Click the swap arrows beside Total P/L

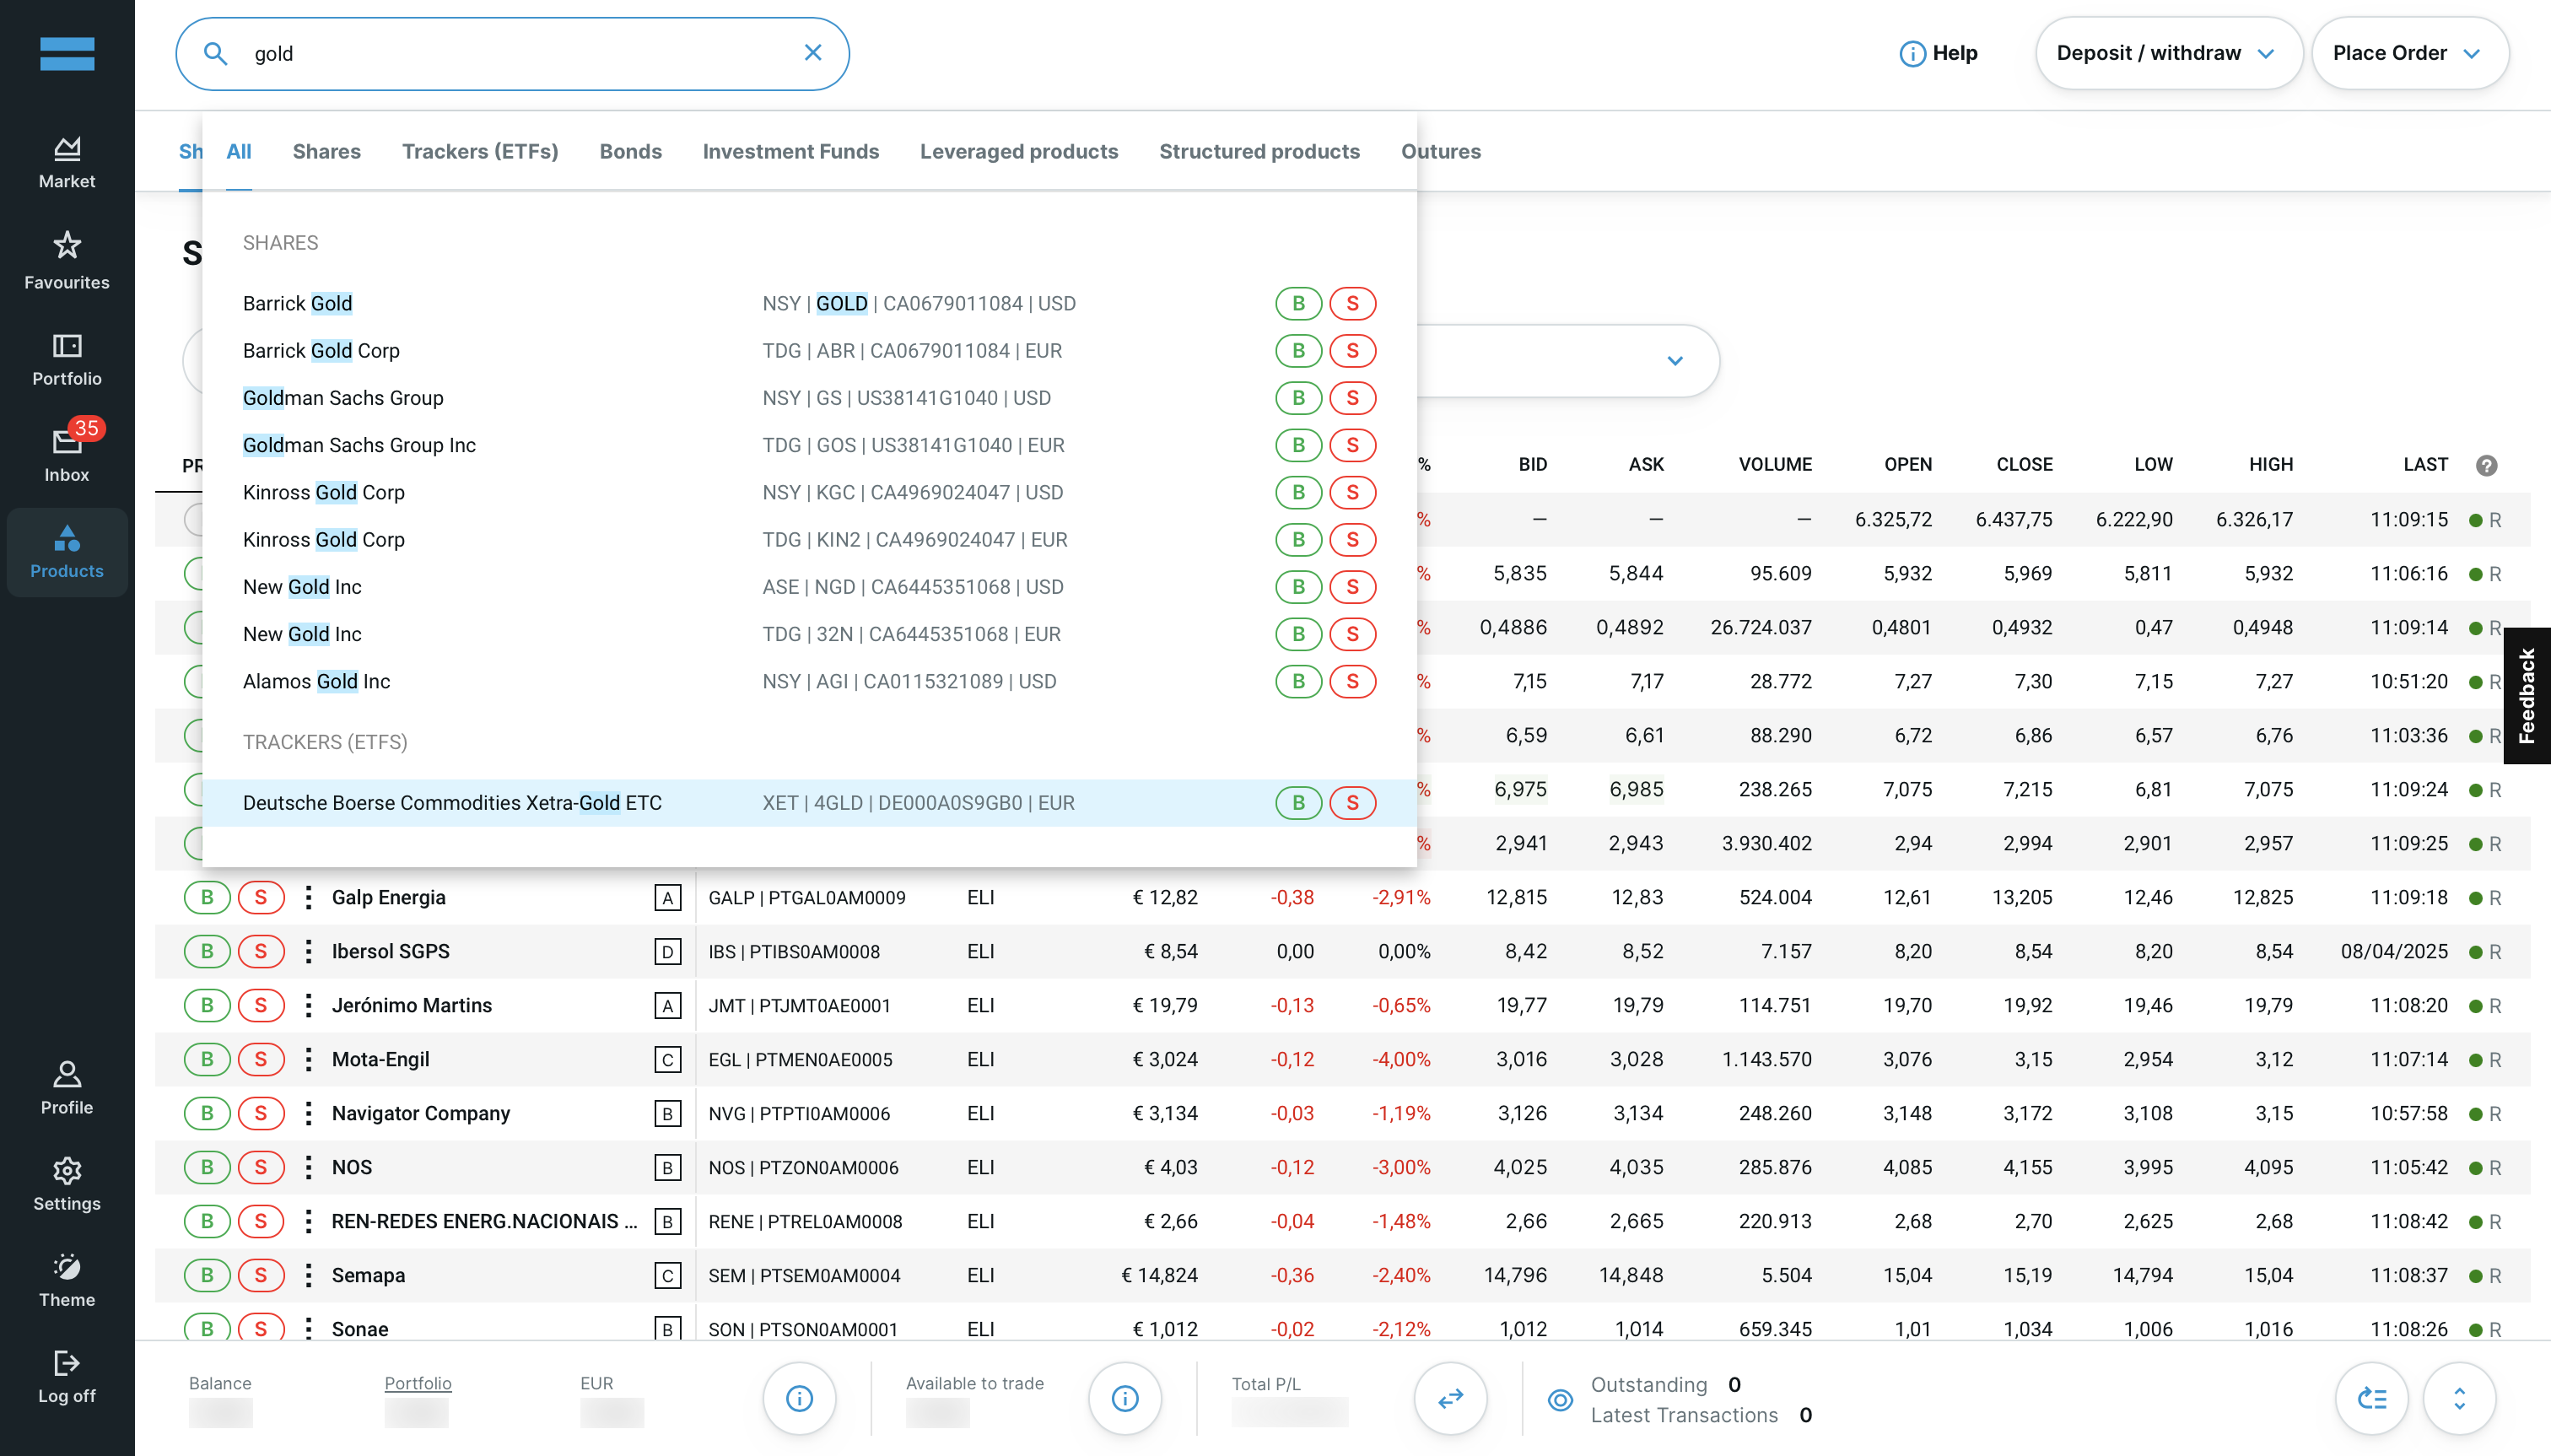tap(1450, 1399)
